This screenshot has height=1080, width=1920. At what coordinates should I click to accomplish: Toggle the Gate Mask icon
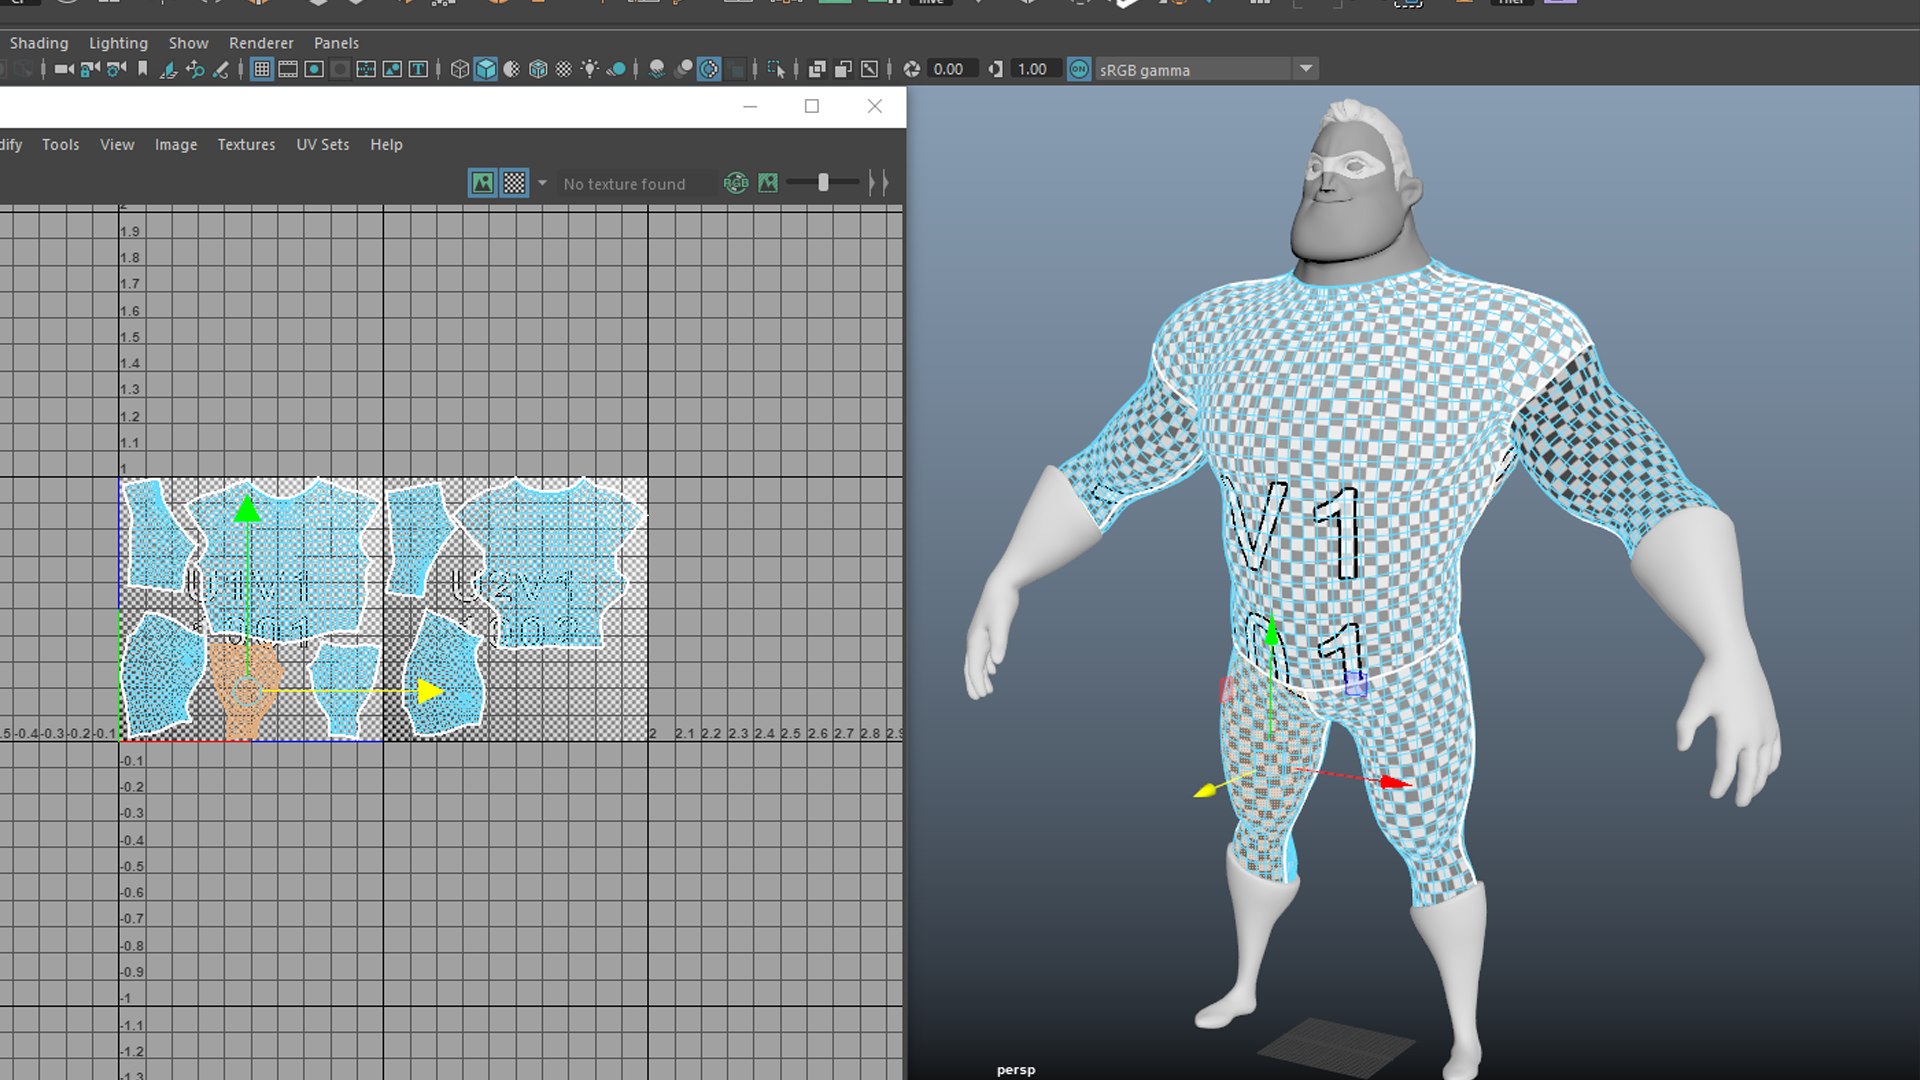coord(340,69)
